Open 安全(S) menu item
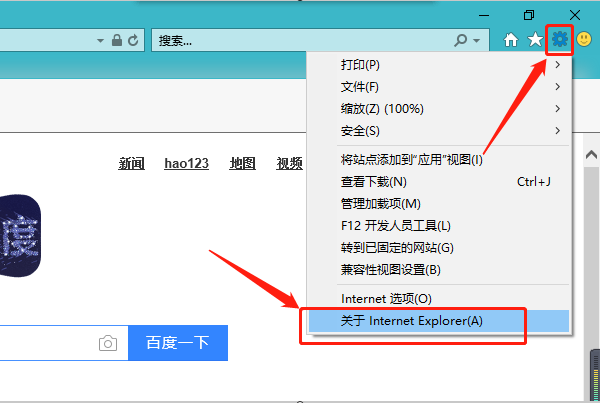The height and width of the screenshot is (403, 600). [x=439, y=131]
